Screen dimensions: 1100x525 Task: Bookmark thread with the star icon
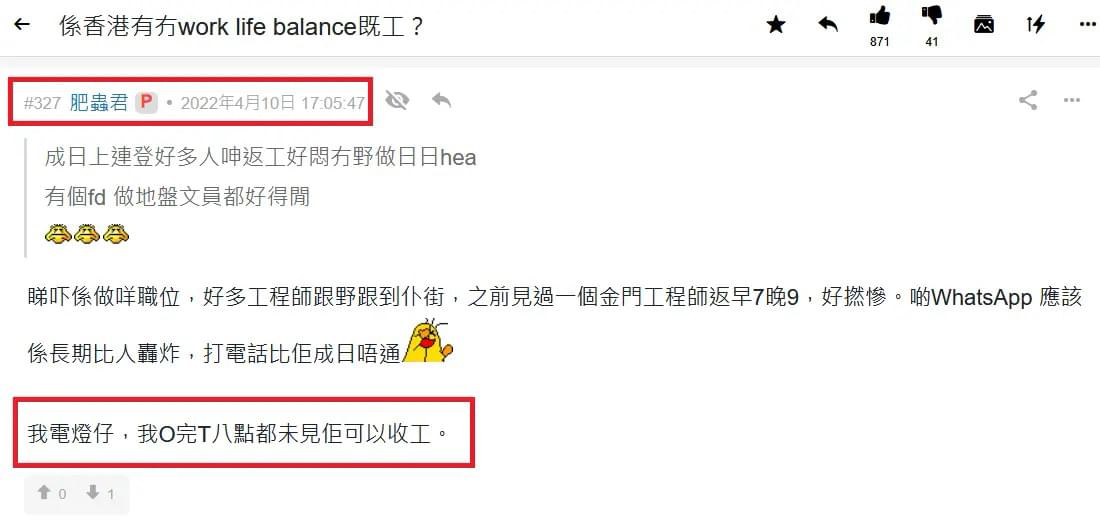pos(776,25)
